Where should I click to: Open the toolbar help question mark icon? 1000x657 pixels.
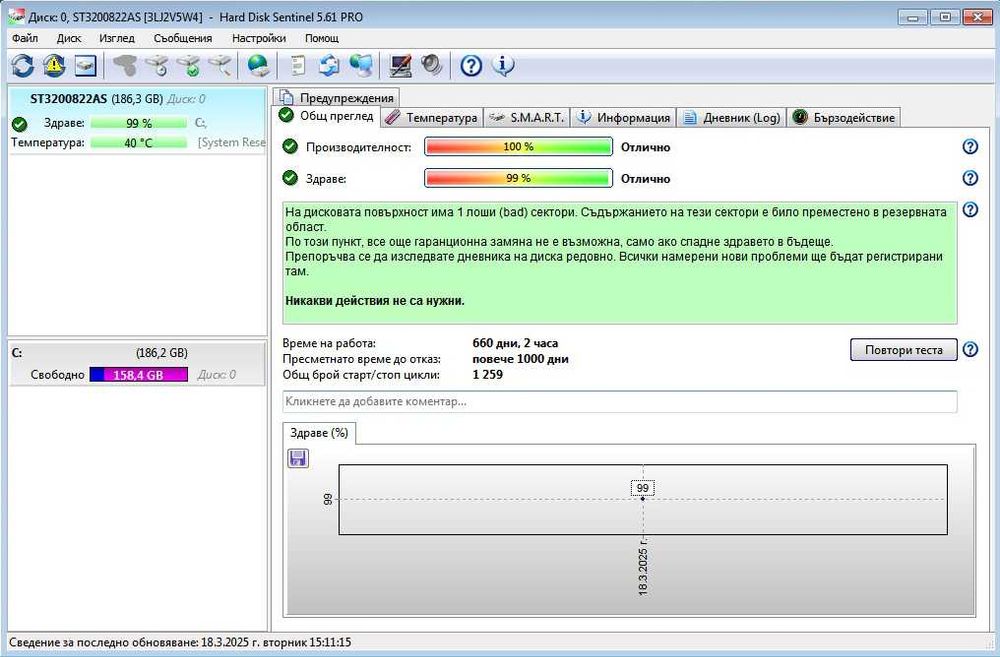tap(471, 65)
